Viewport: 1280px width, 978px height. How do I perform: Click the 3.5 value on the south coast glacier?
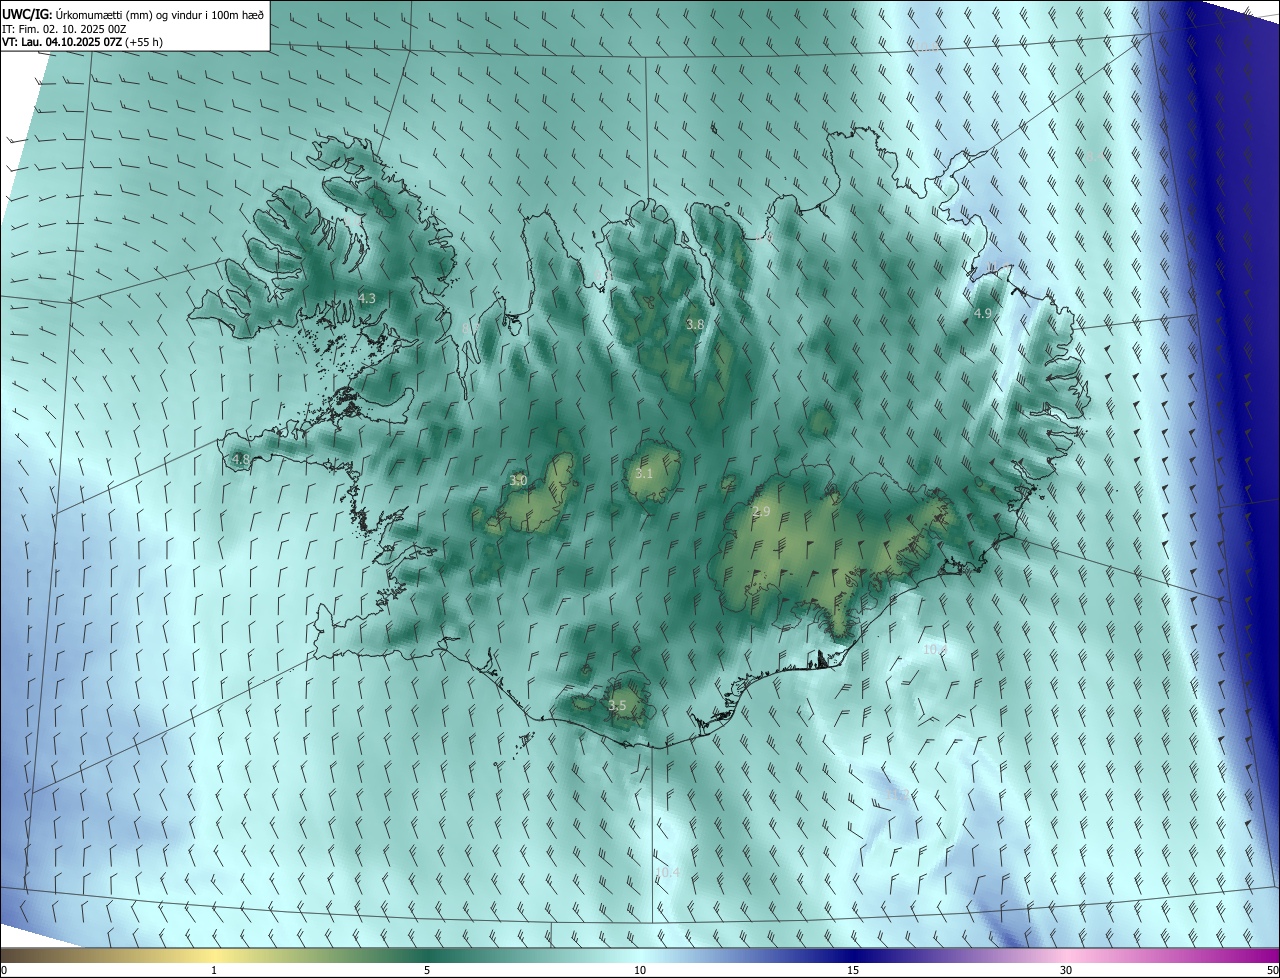[617, 706]
